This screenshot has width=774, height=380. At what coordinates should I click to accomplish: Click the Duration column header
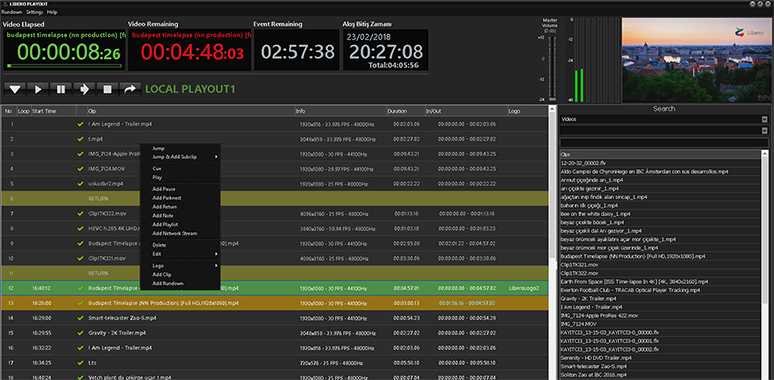[406, 112]
